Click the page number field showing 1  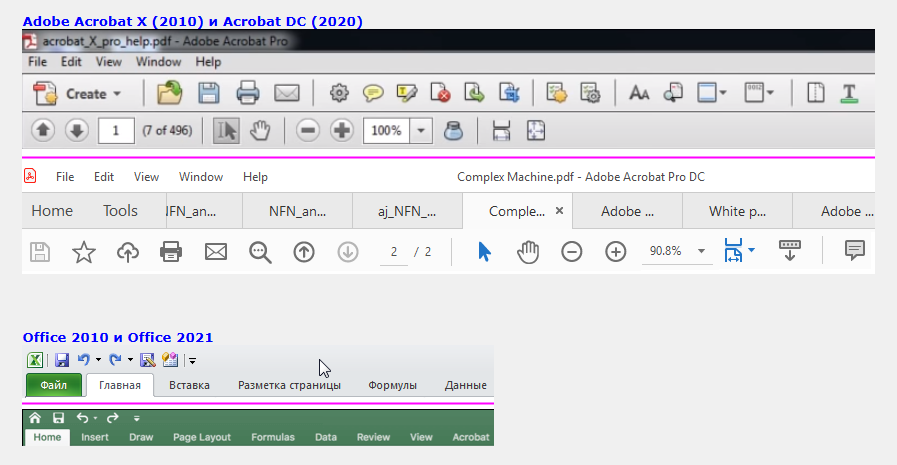coord(116,130)
